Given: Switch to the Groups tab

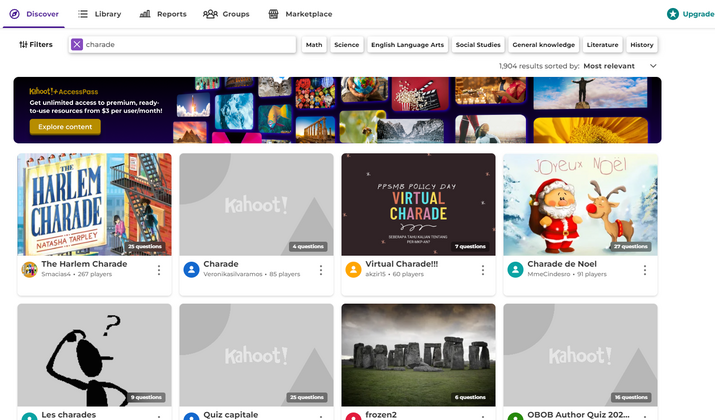Looking at the screenshot, I should coord(226,14).
